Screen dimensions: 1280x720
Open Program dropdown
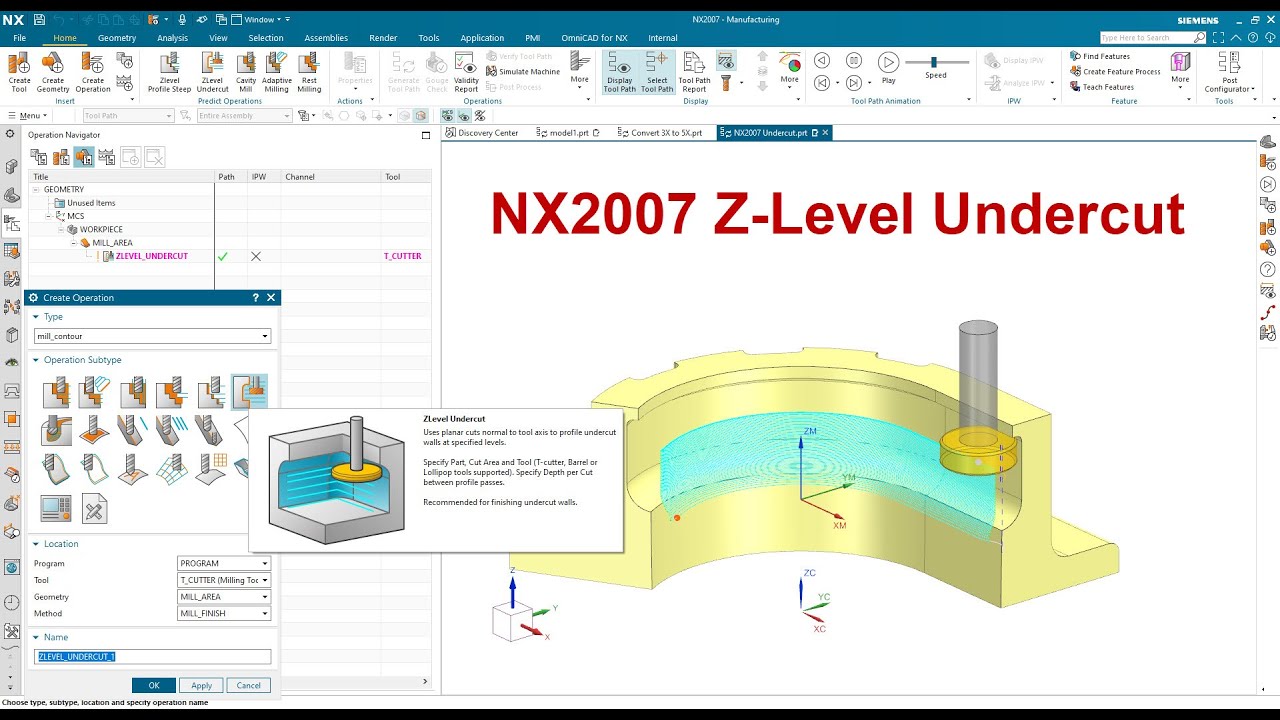click(224, 563)
